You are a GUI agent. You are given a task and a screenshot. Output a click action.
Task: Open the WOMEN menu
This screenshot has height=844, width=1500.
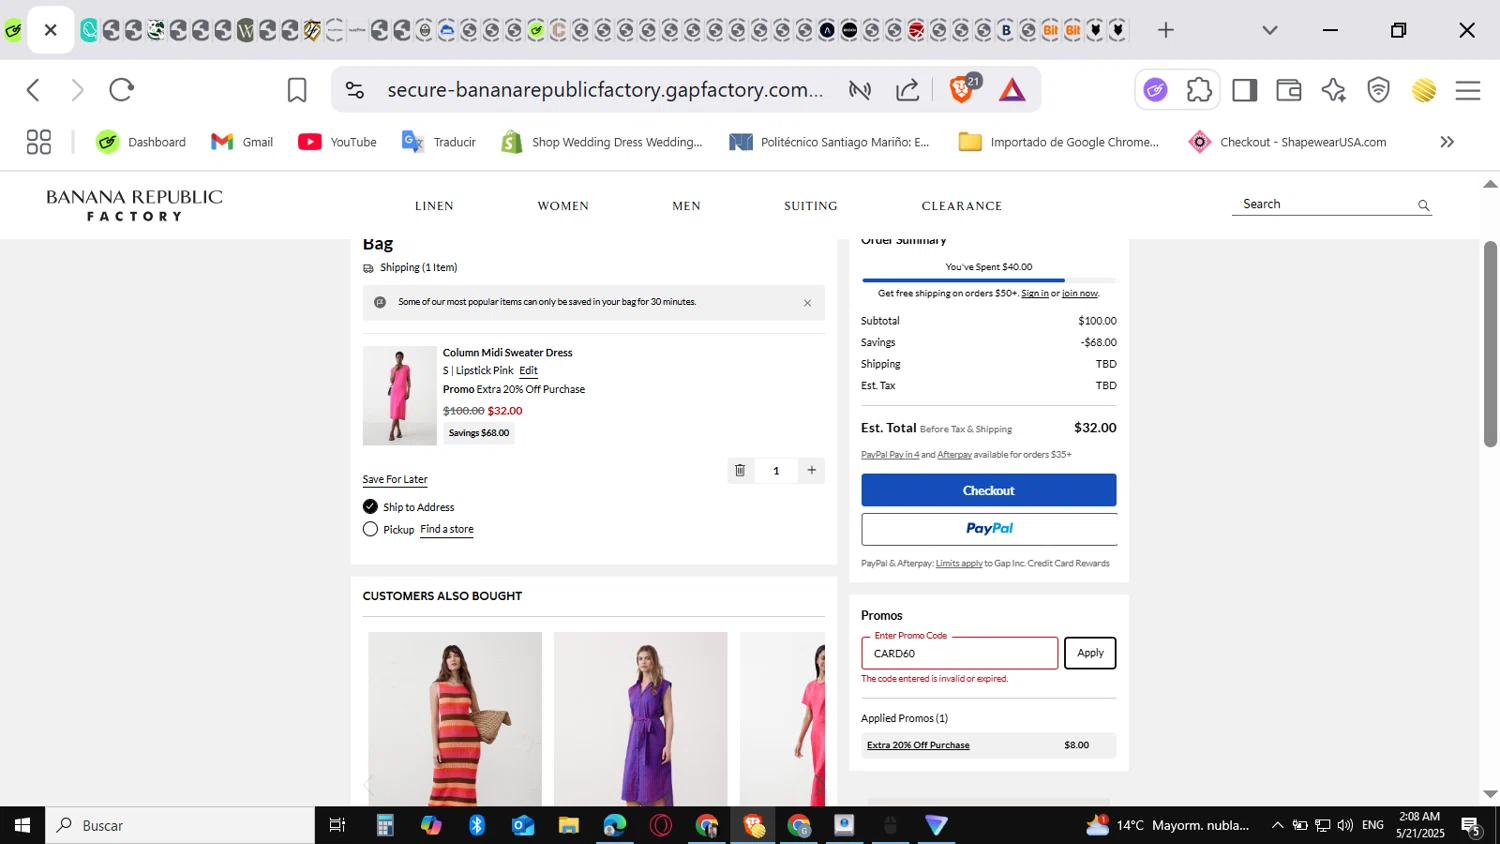563,206
